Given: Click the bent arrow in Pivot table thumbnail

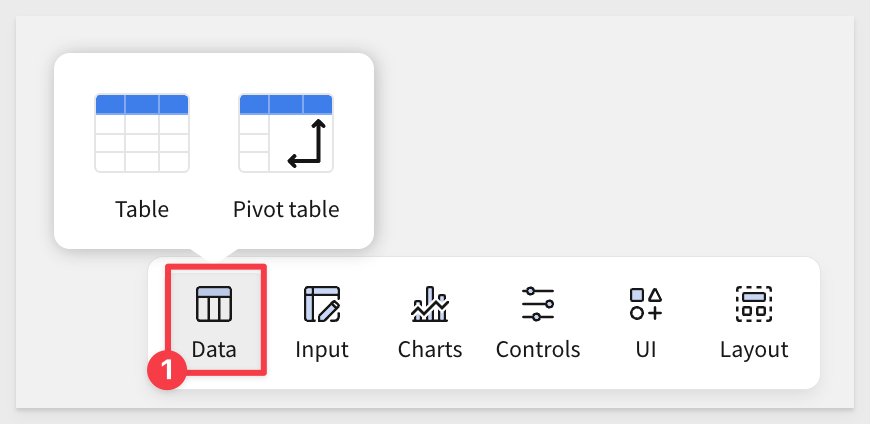Looking at the screenshot, I should [x=307, y=143].
